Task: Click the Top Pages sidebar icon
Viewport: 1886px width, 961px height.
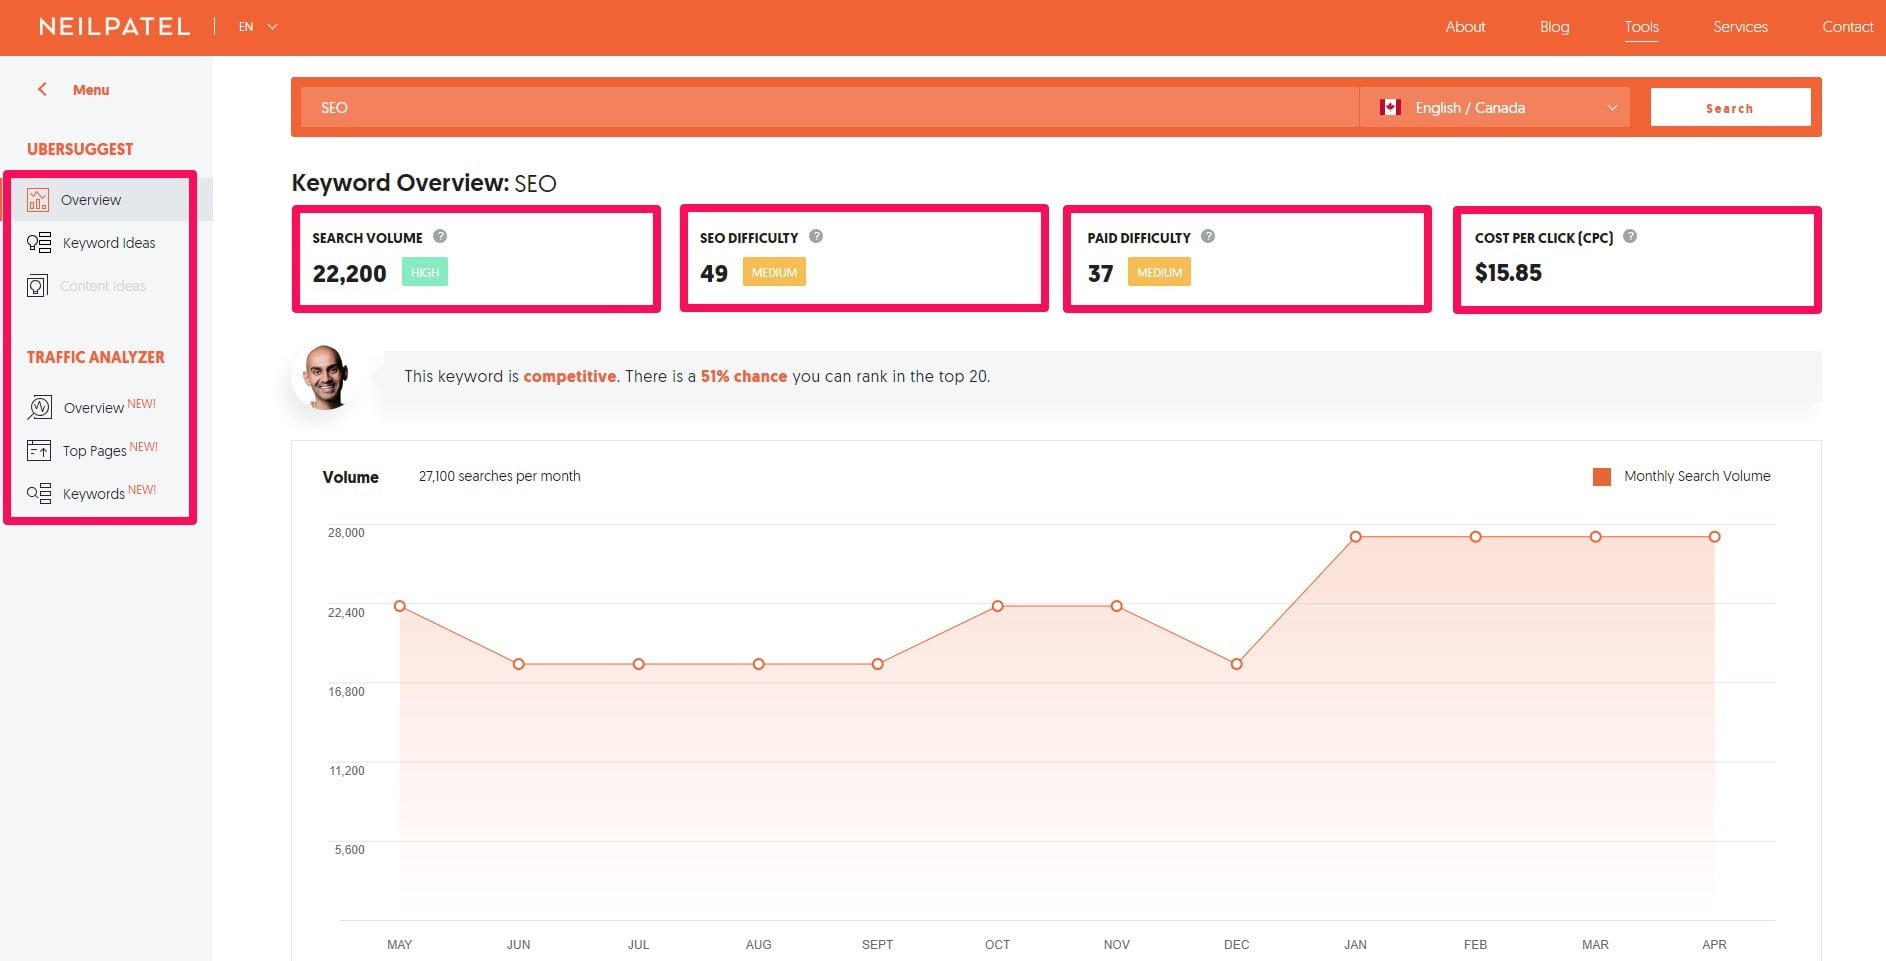Action: pyautogui.click(x=39, y=450)
